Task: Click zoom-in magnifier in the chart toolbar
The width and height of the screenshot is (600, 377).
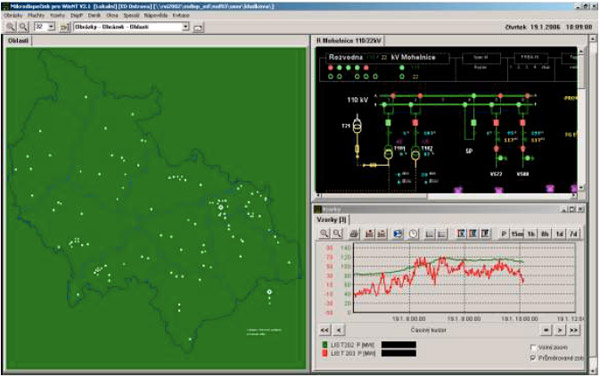Action: point(324,233)
